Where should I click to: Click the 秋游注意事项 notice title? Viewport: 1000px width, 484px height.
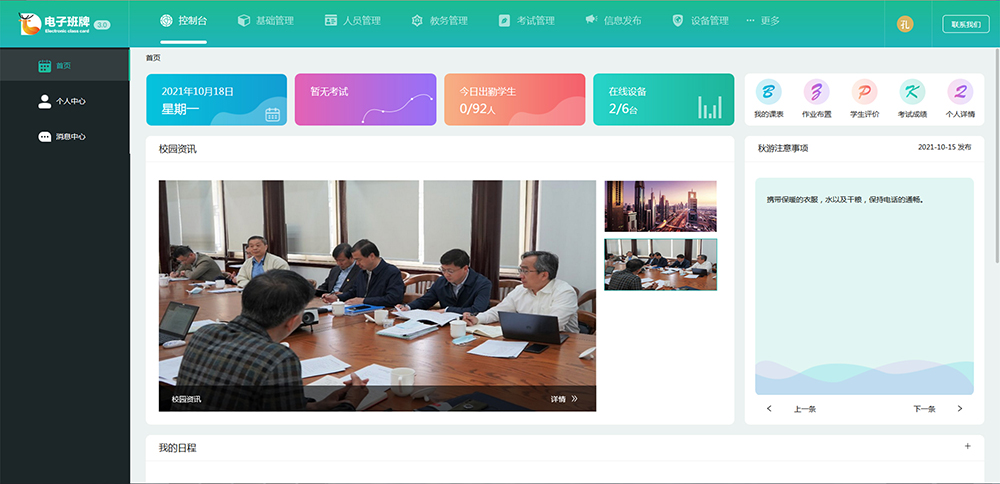[x=783, y=148]
